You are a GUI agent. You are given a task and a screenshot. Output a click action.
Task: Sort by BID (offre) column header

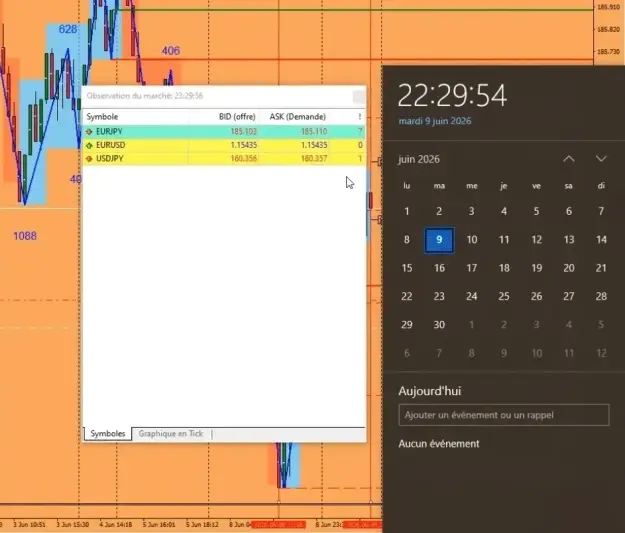[237, 117]
